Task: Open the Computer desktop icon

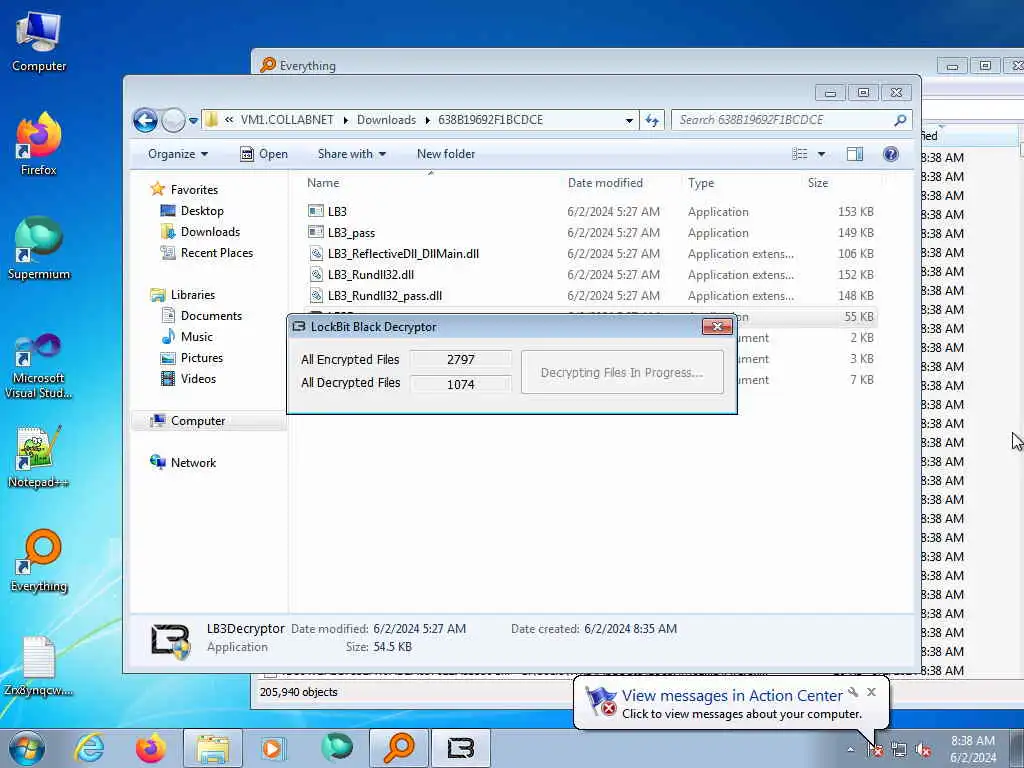Action: click(39, 40)
